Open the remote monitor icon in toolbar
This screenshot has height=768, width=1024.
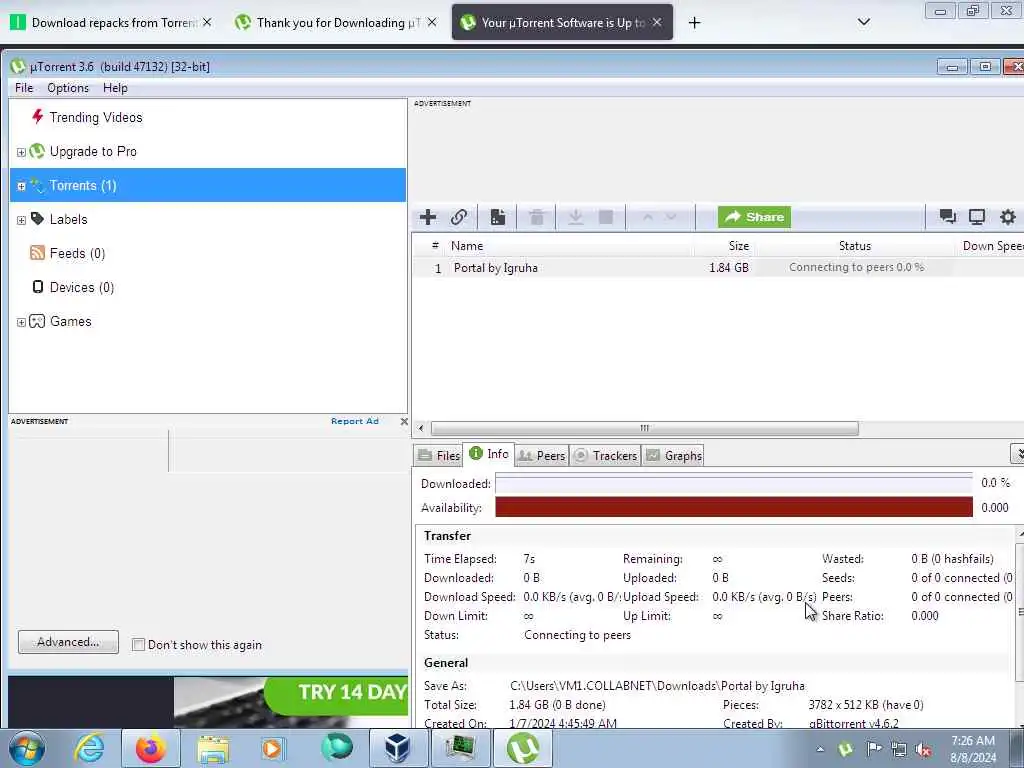977,217
